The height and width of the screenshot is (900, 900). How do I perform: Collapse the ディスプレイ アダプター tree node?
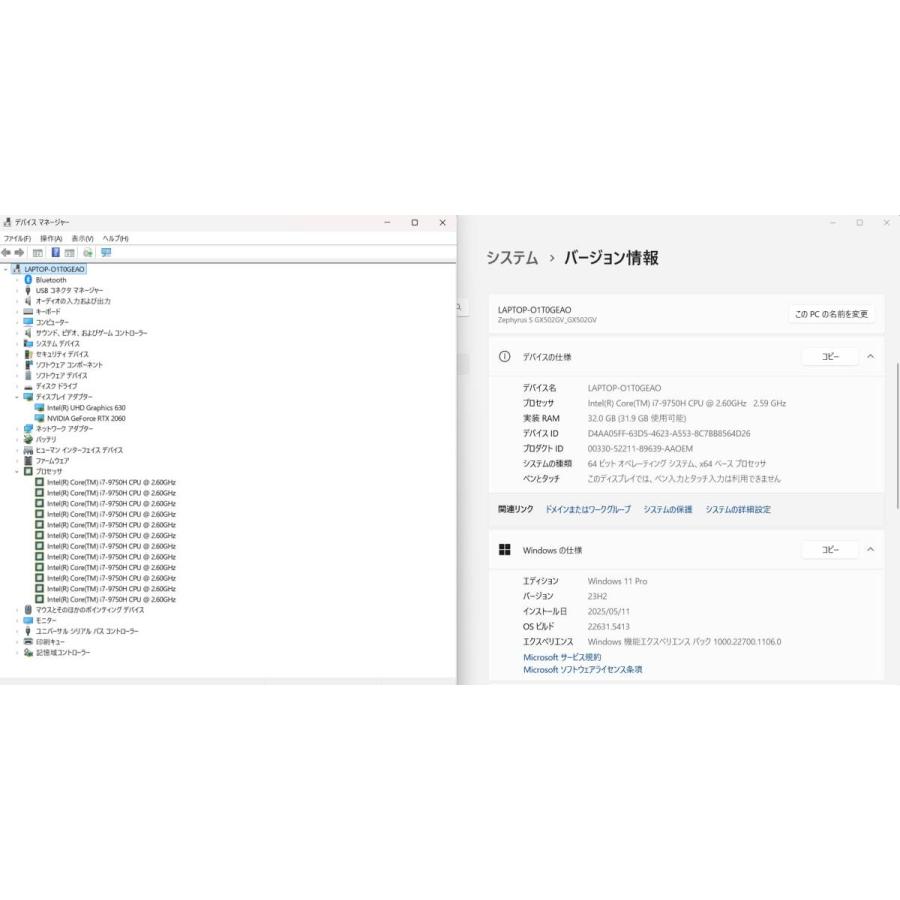click(17, 397)
